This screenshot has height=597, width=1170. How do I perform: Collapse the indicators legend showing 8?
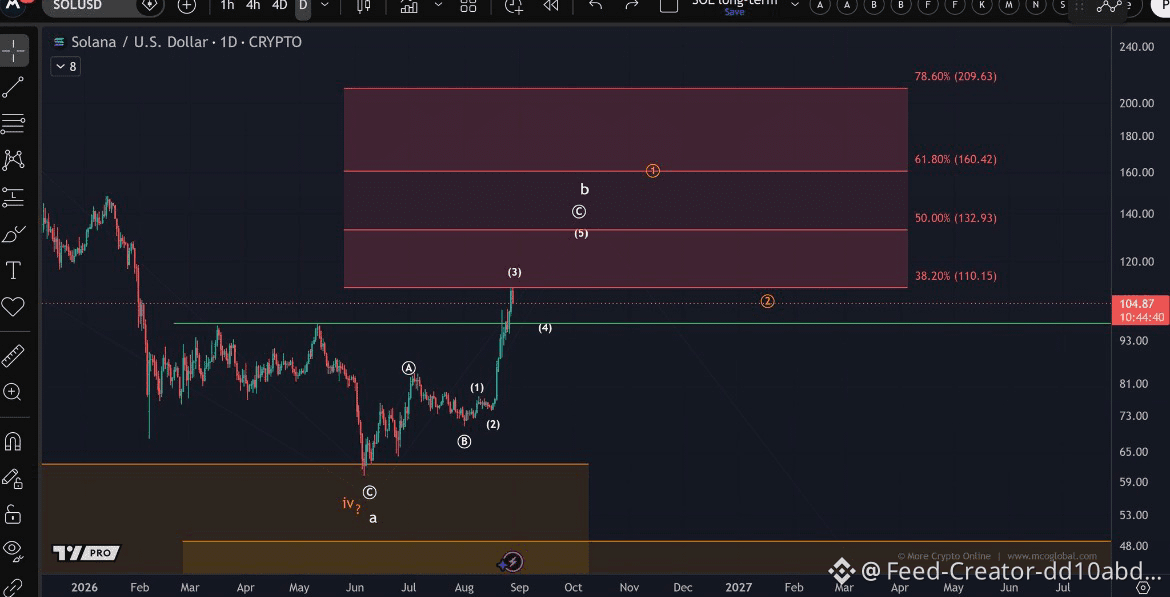[x=66, y=66]
